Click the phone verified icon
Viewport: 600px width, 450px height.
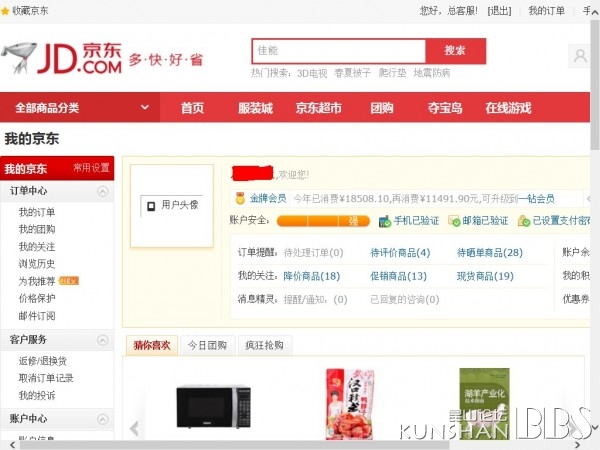[385, 221]
